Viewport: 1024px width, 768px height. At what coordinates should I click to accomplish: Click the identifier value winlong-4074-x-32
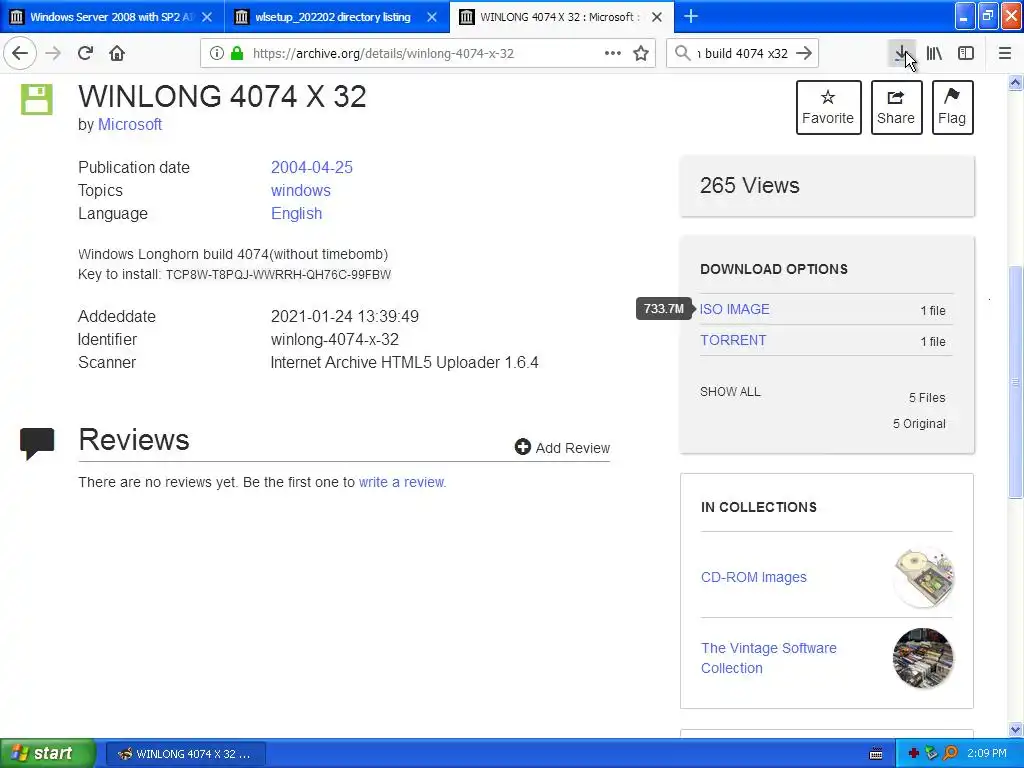pos(334,340)
